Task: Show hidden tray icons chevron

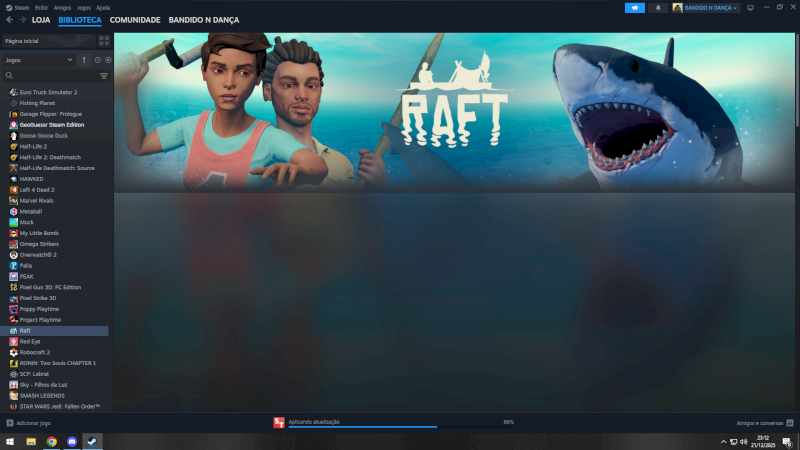Action: point(723,442)
